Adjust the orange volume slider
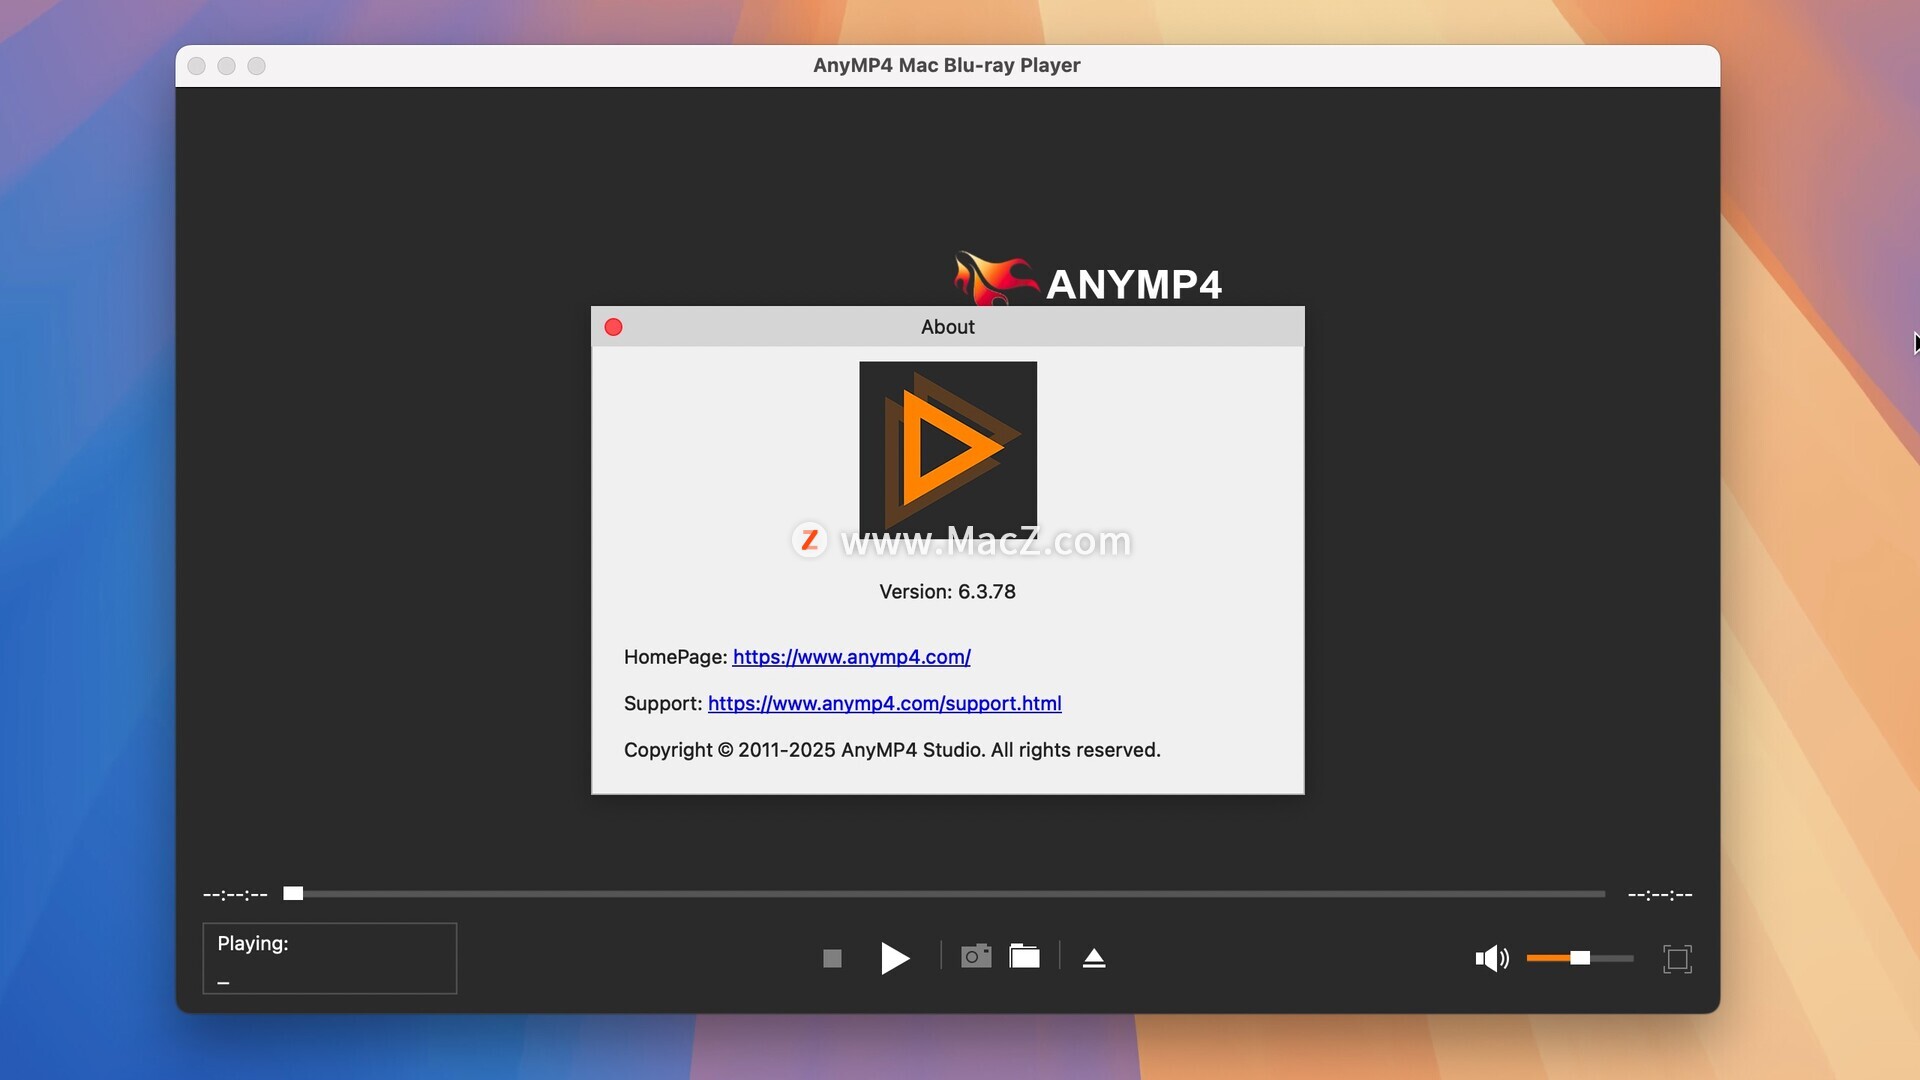The height and width of the screenshot is (1080, 1920). 1579,958
